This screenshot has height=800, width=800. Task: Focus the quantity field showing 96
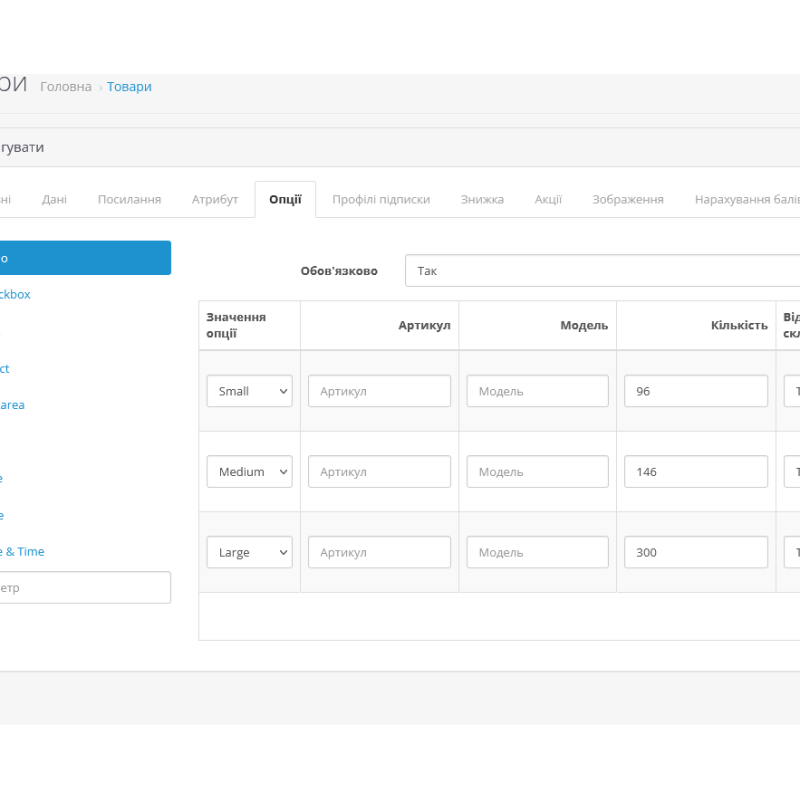tap(695, 391)
